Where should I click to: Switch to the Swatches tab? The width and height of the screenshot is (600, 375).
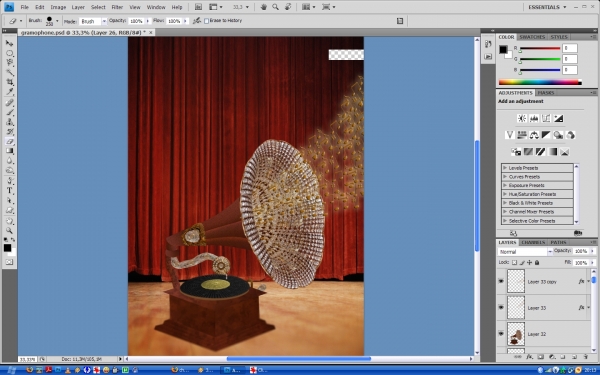532,37
